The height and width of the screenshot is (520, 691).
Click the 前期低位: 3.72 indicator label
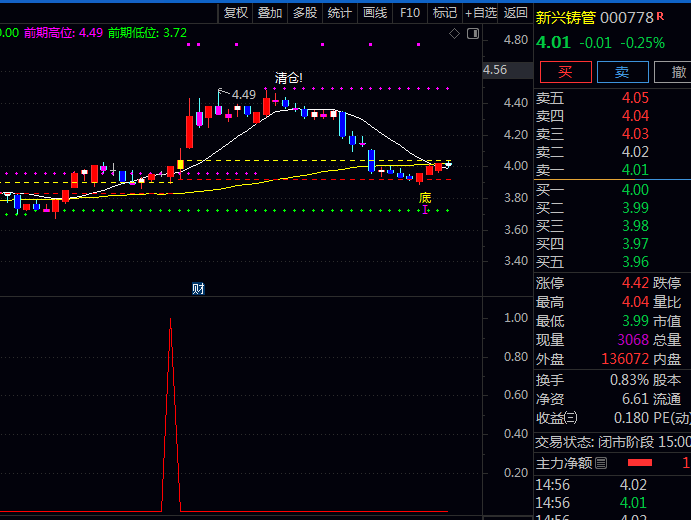point(147,33)
